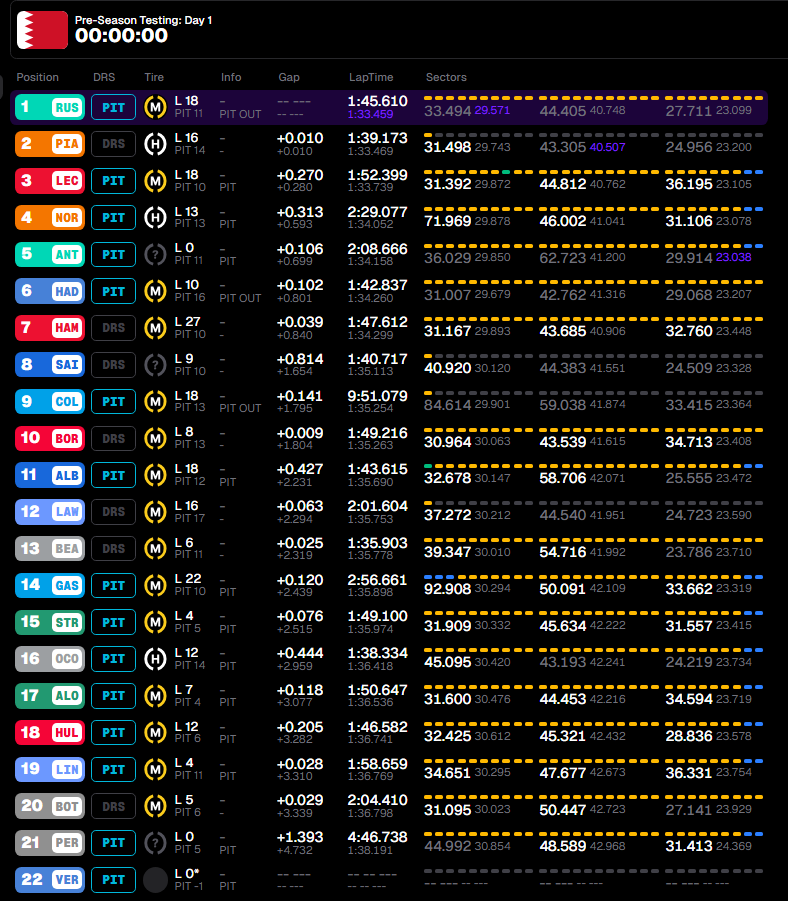Select the position 7 HAM driver badge
788x901 pixels.
click(50, 328)
